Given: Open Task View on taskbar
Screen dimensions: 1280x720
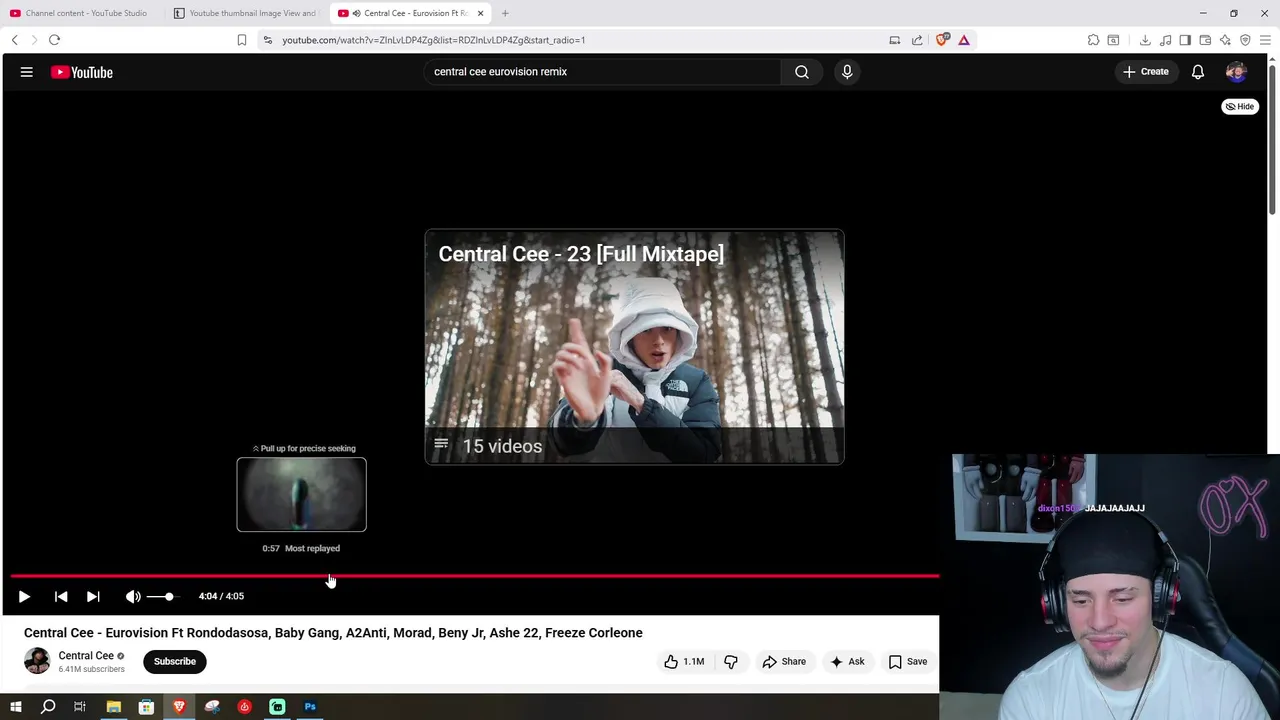Looking at the screenshot, I should point(80,707).
